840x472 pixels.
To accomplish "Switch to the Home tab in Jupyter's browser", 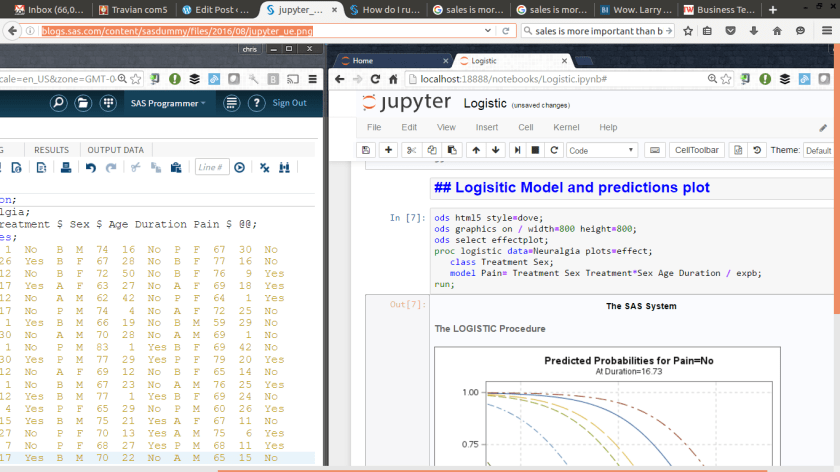I will 393,61.
